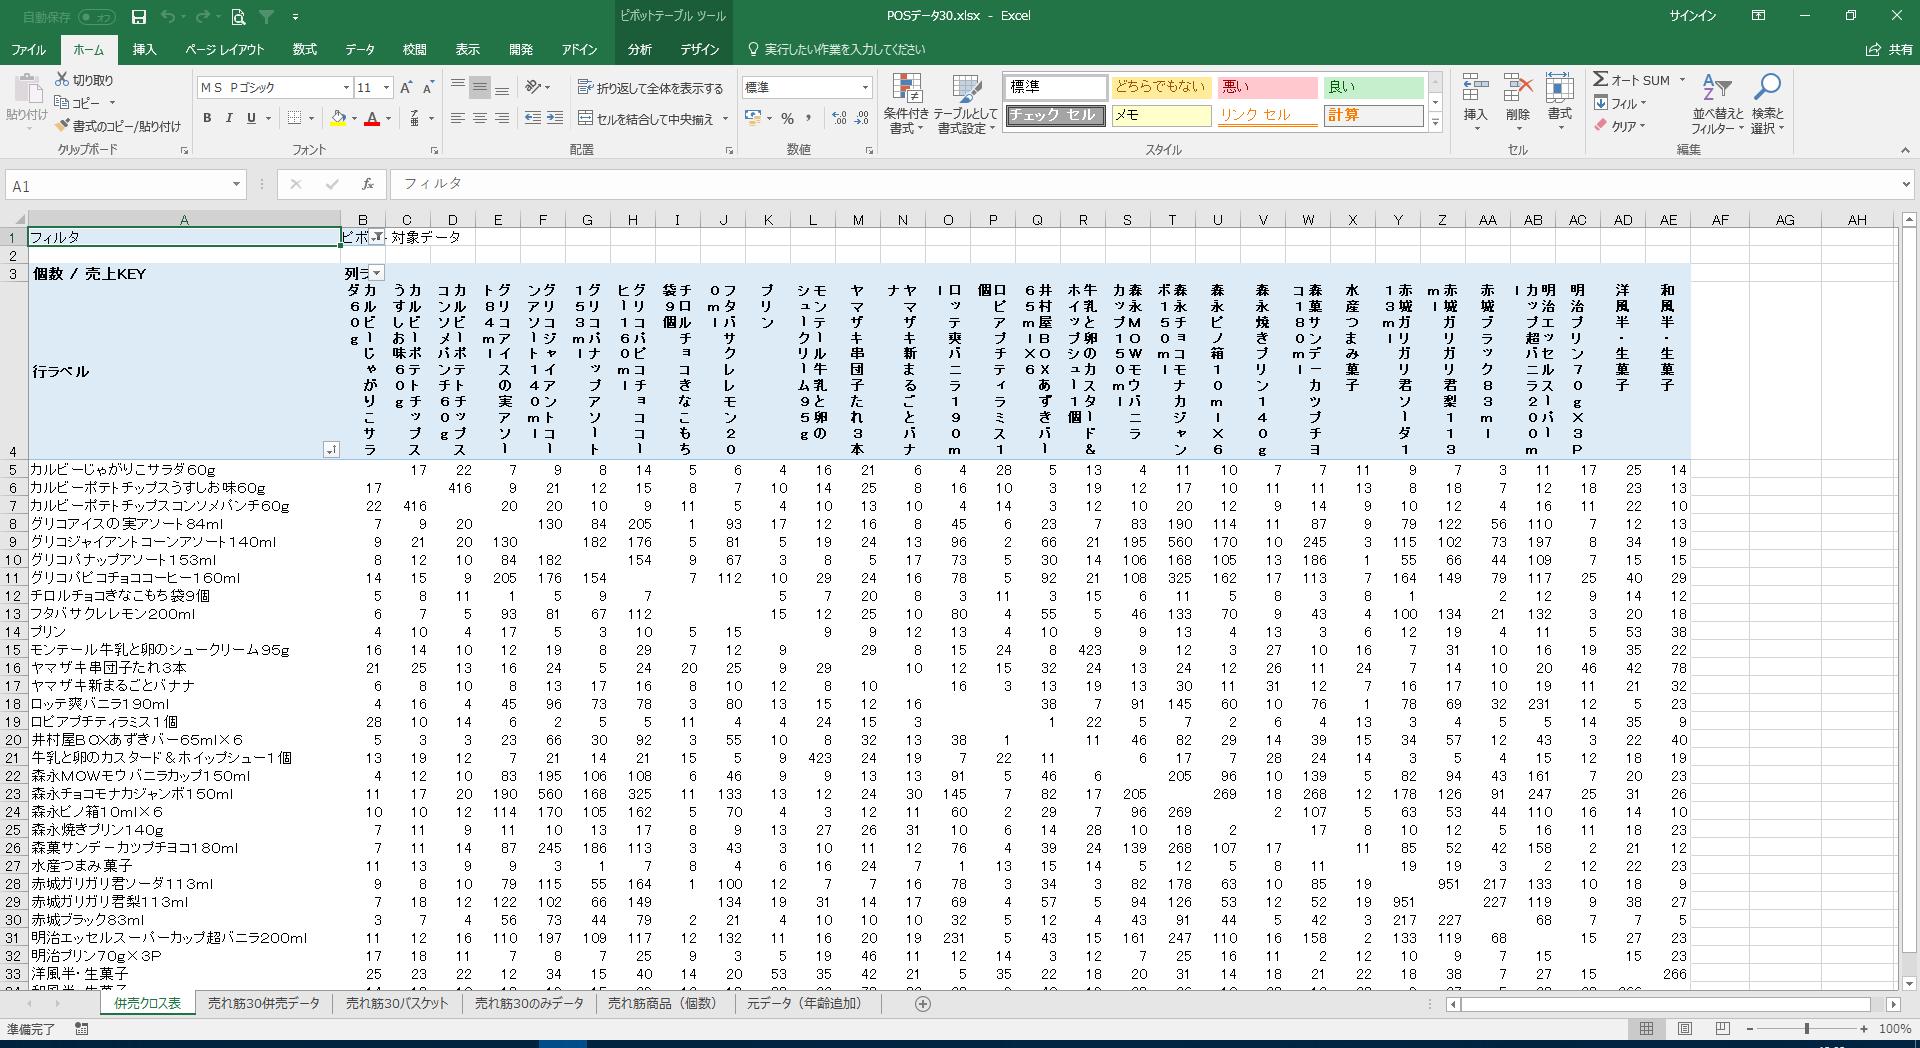The height and width of the screenshot is (1048, 1920).
Task: Switch to the 数式 ribbon tab
Action: tap(304, 49)
